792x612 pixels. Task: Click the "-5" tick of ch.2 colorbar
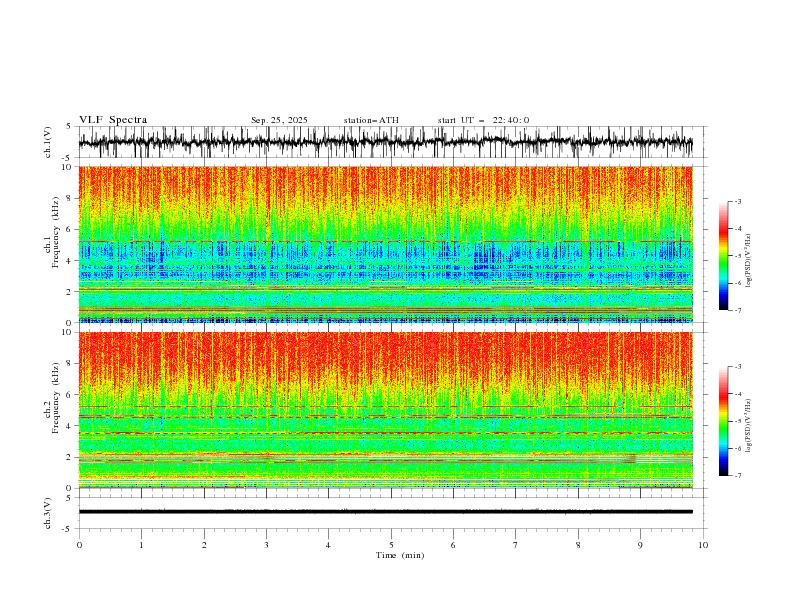pyautogui.click(x=737, y=421)
